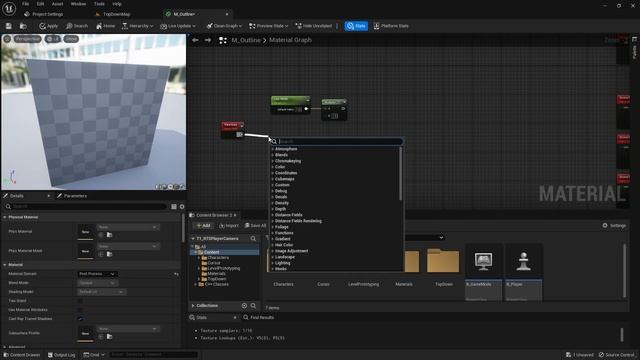Toggle the Cast Ray Traced Shadows checkbox
640x360 pixels.
(80, 319)
